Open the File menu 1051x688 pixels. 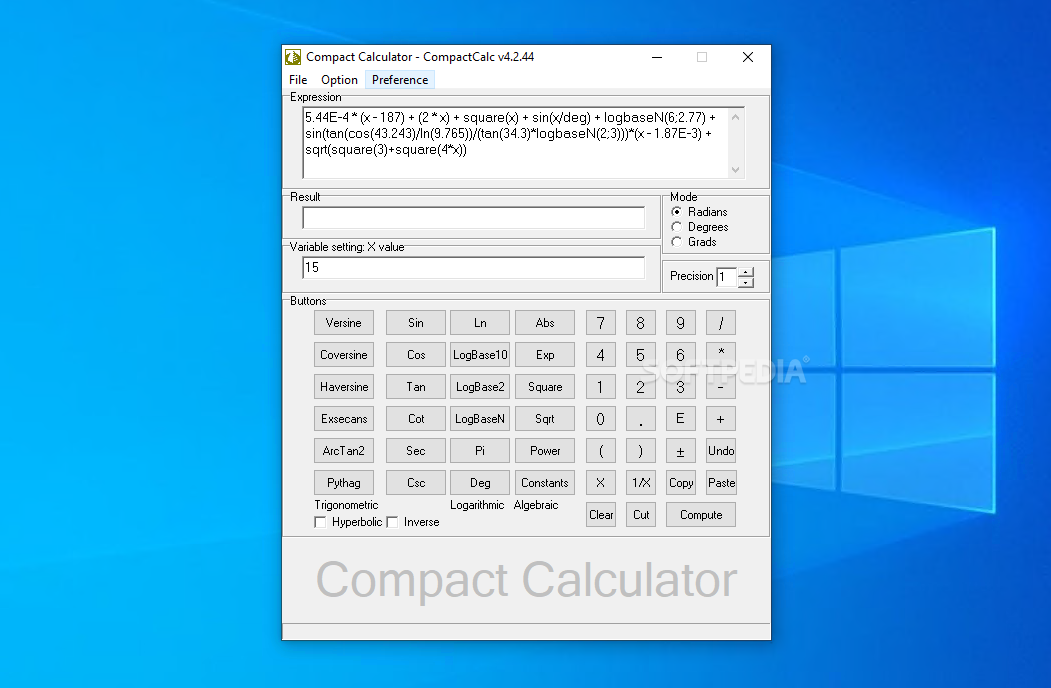pyautogui.click(x=298, y=80)
